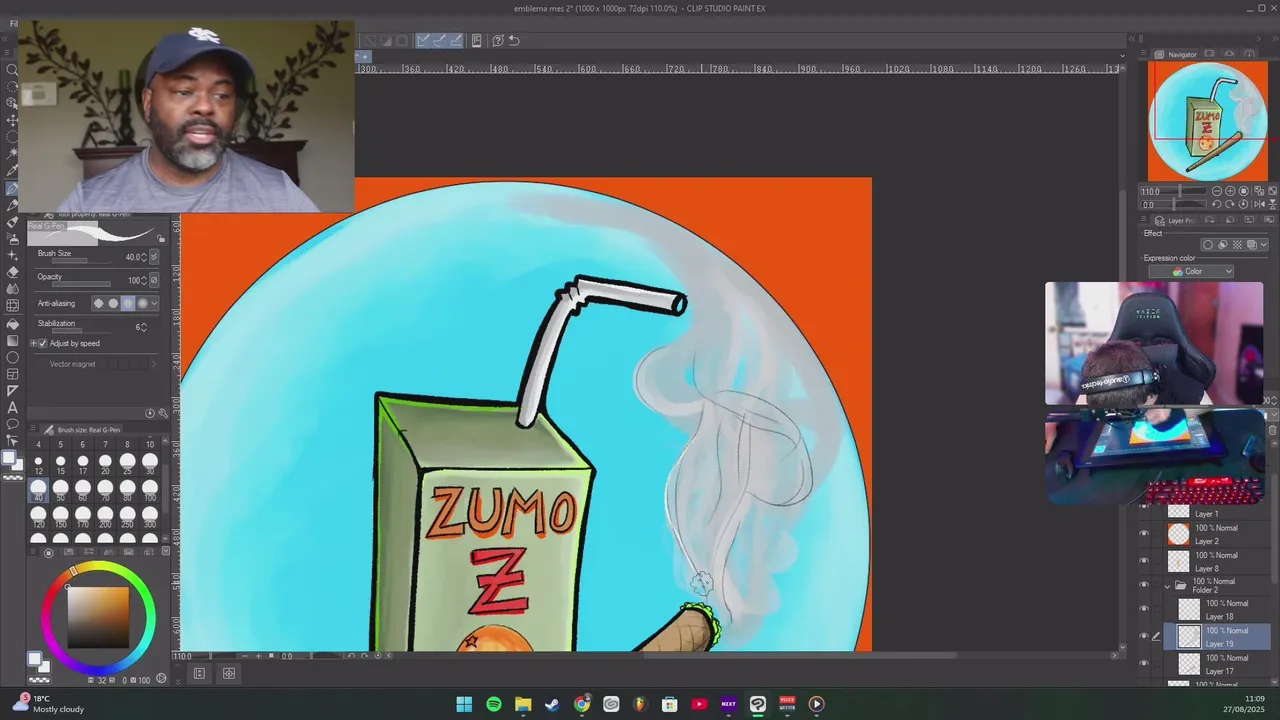Choose brush size 50 preset
Screen dimensions: 1280x720
60,489
